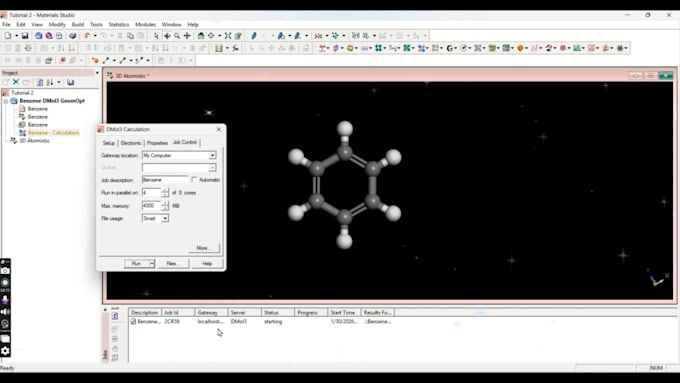Click the reset view home icon
The height and width of the screenshot is (383, 680).
[x=201, y=36]
